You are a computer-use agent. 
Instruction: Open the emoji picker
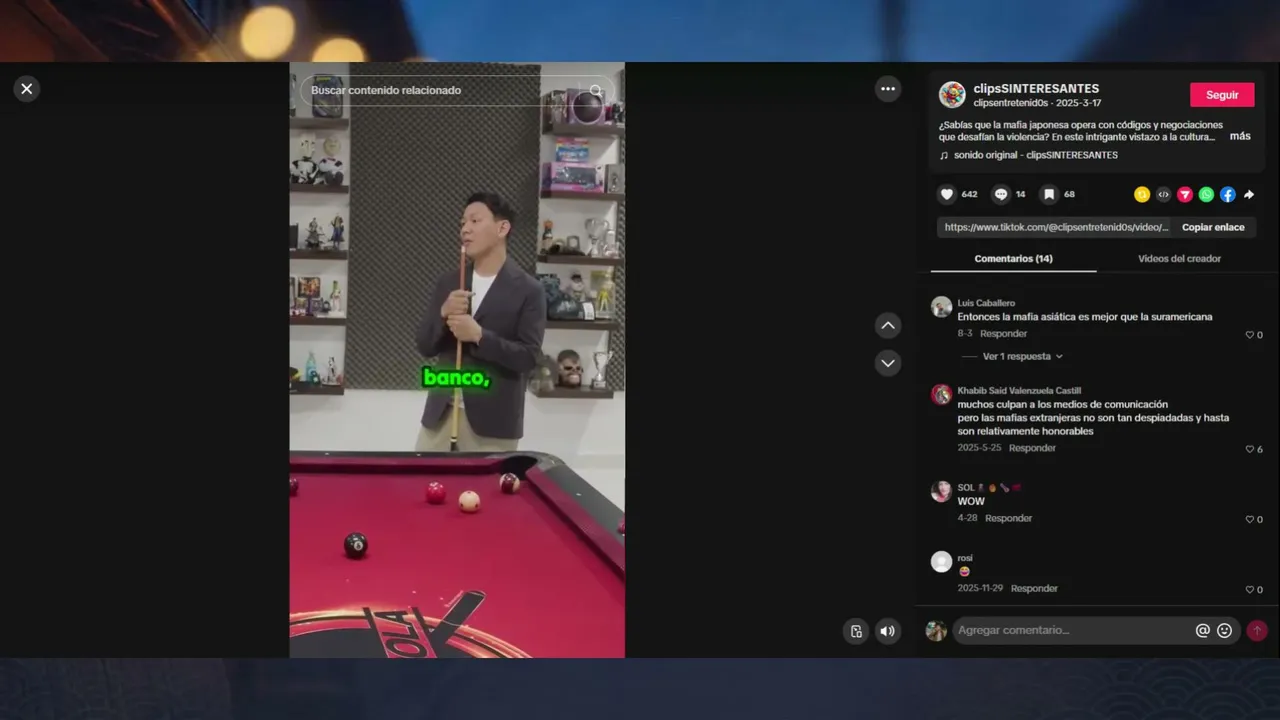[x=1224, y=630]
